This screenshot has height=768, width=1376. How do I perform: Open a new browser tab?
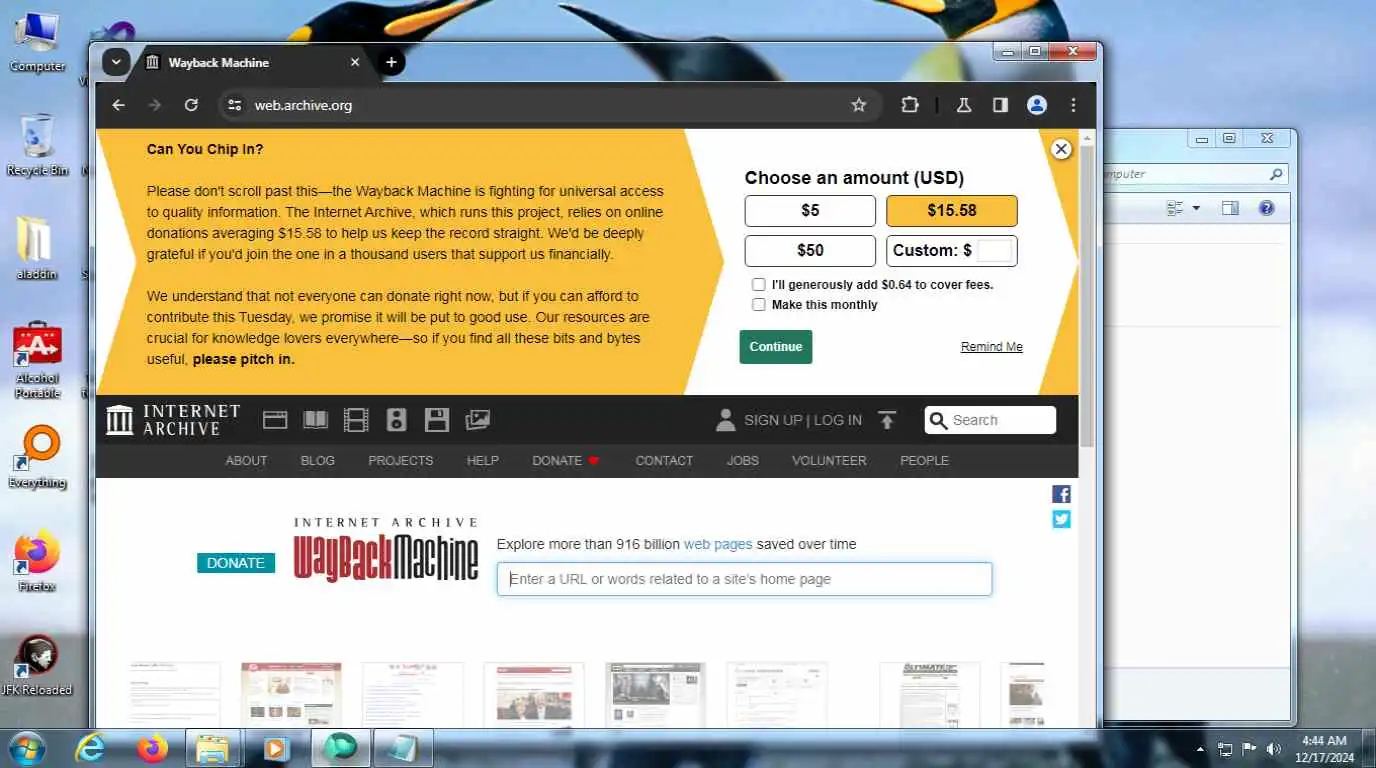point(391,62)
